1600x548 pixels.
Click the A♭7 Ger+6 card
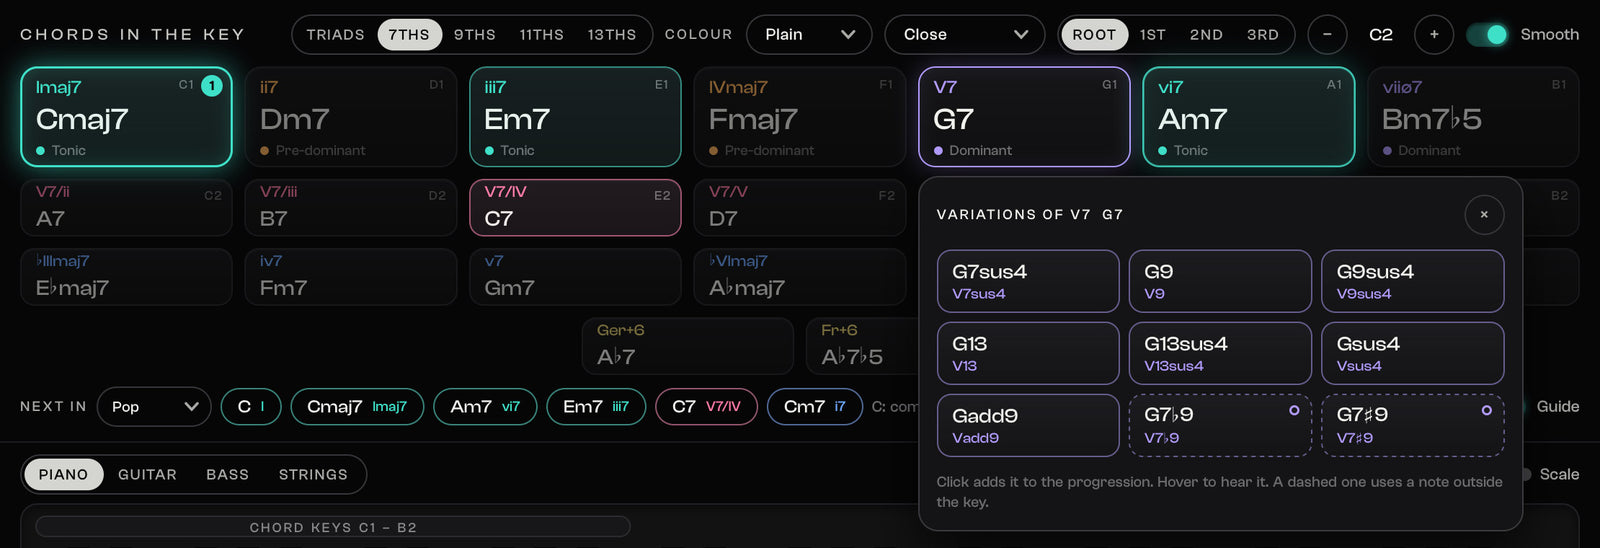coord(687,346)
